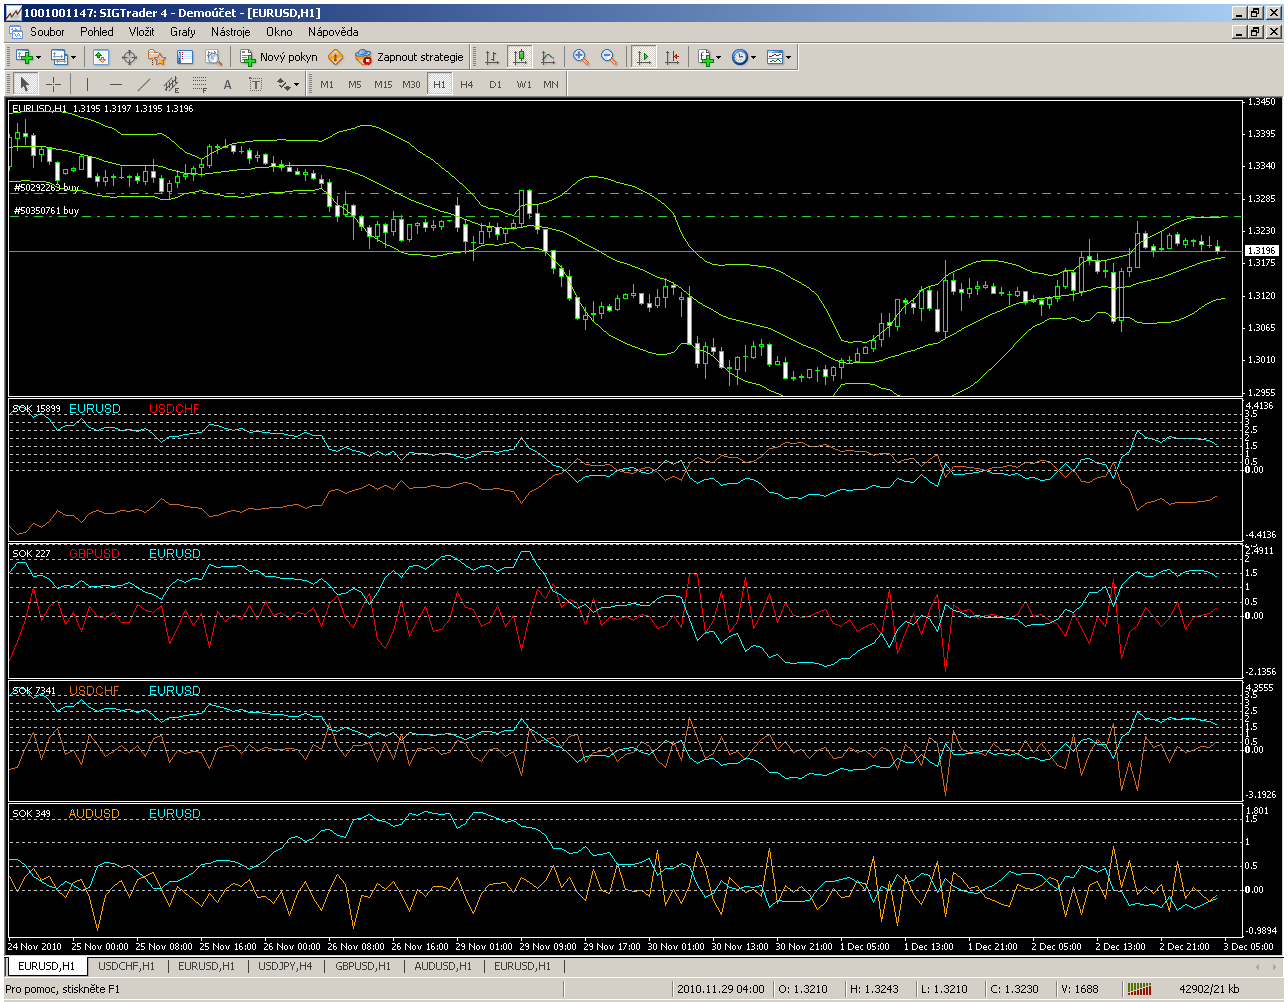Expand the profiles dropdown arrow

(73, 58)
